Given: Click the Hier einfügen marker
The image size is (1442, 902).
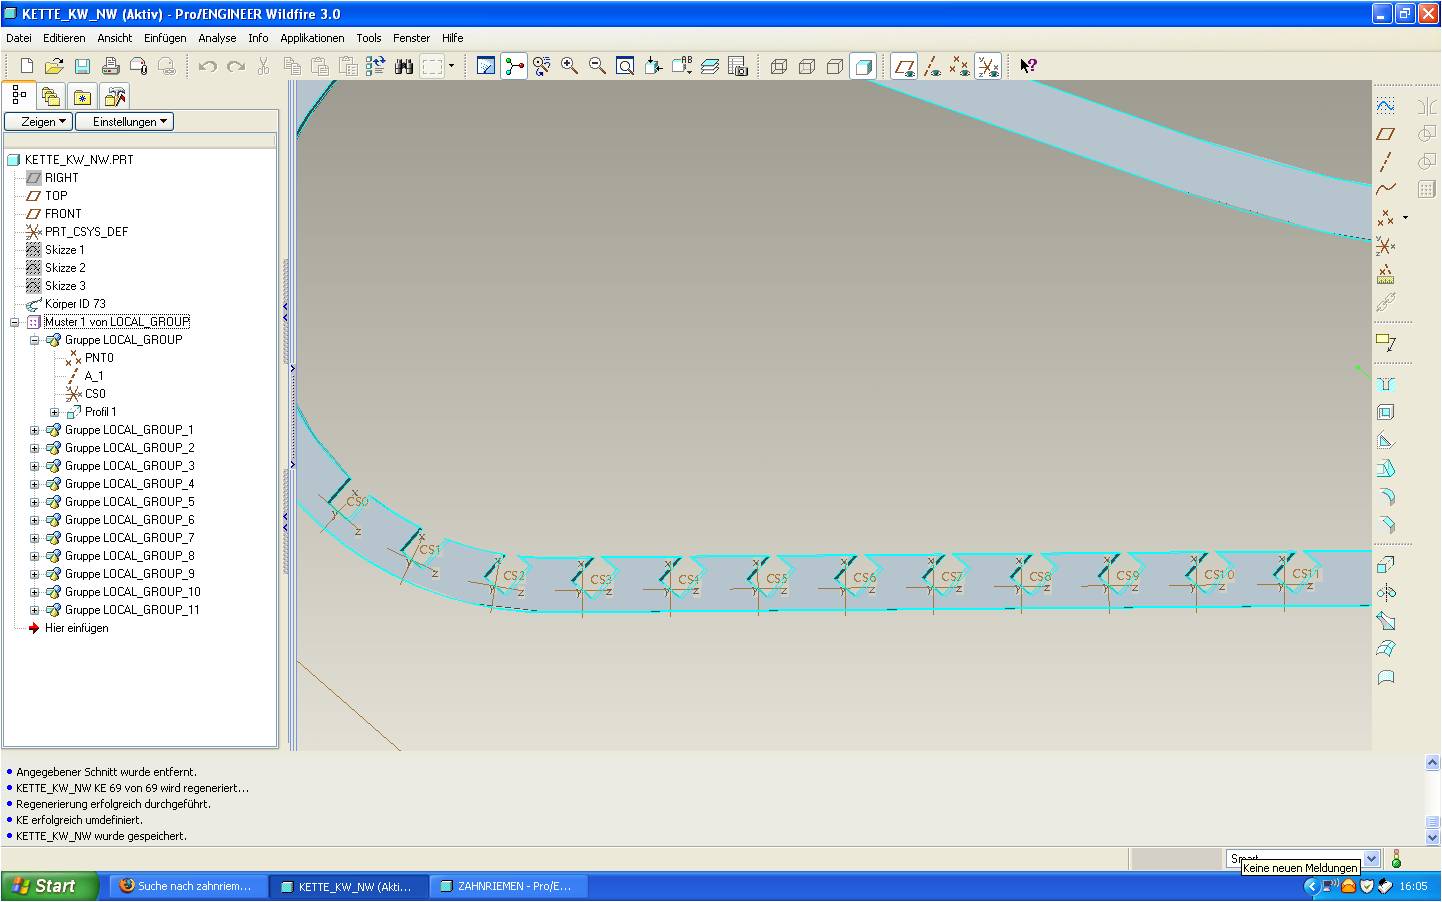Looking at the screenshot, I should tap(76, 628).
